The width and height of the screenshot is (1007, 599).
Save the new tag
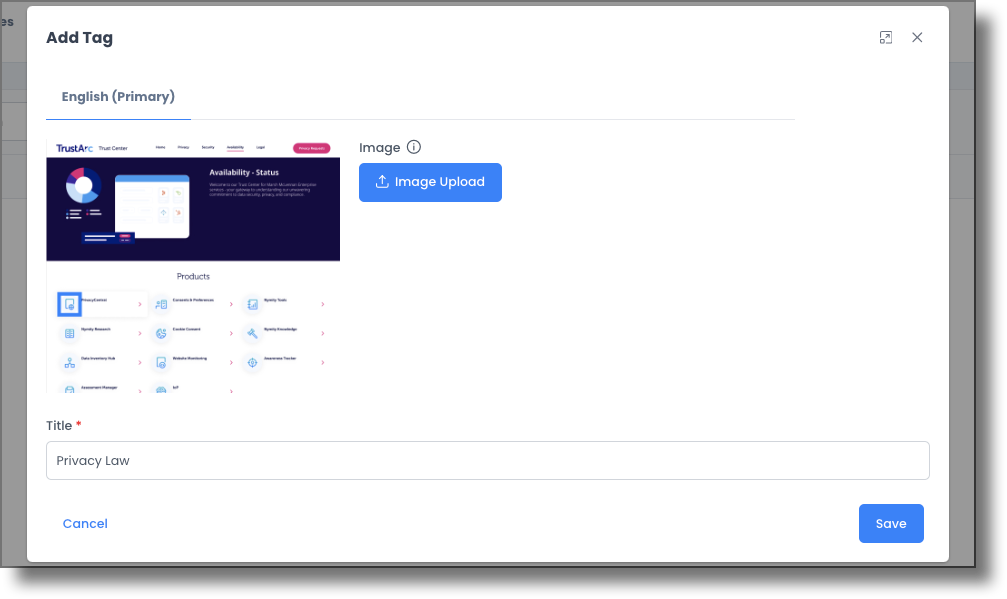point(890,523)
